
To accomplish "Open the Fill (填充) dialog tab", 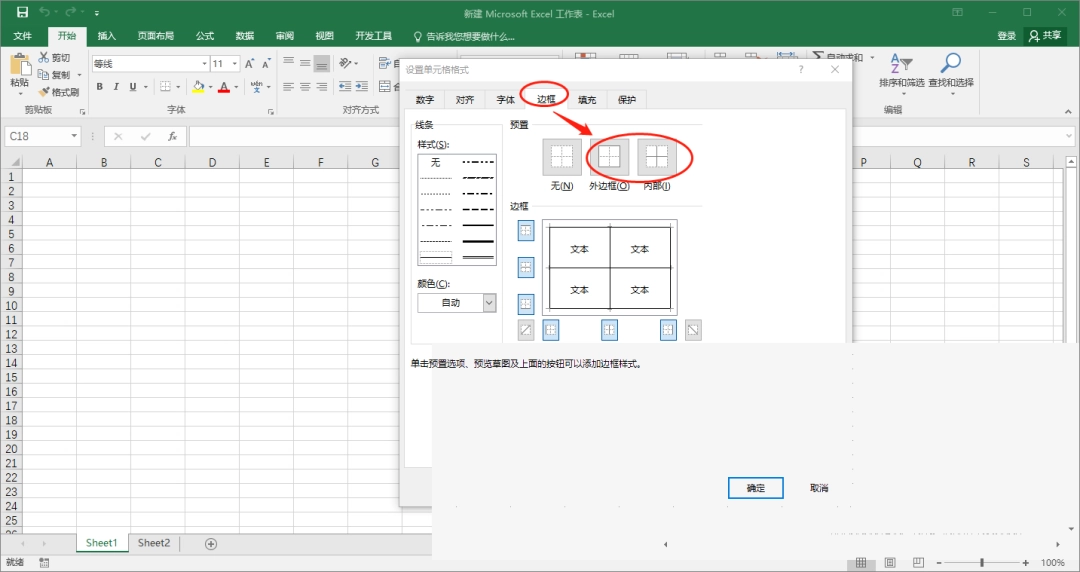I will point(587,100).
